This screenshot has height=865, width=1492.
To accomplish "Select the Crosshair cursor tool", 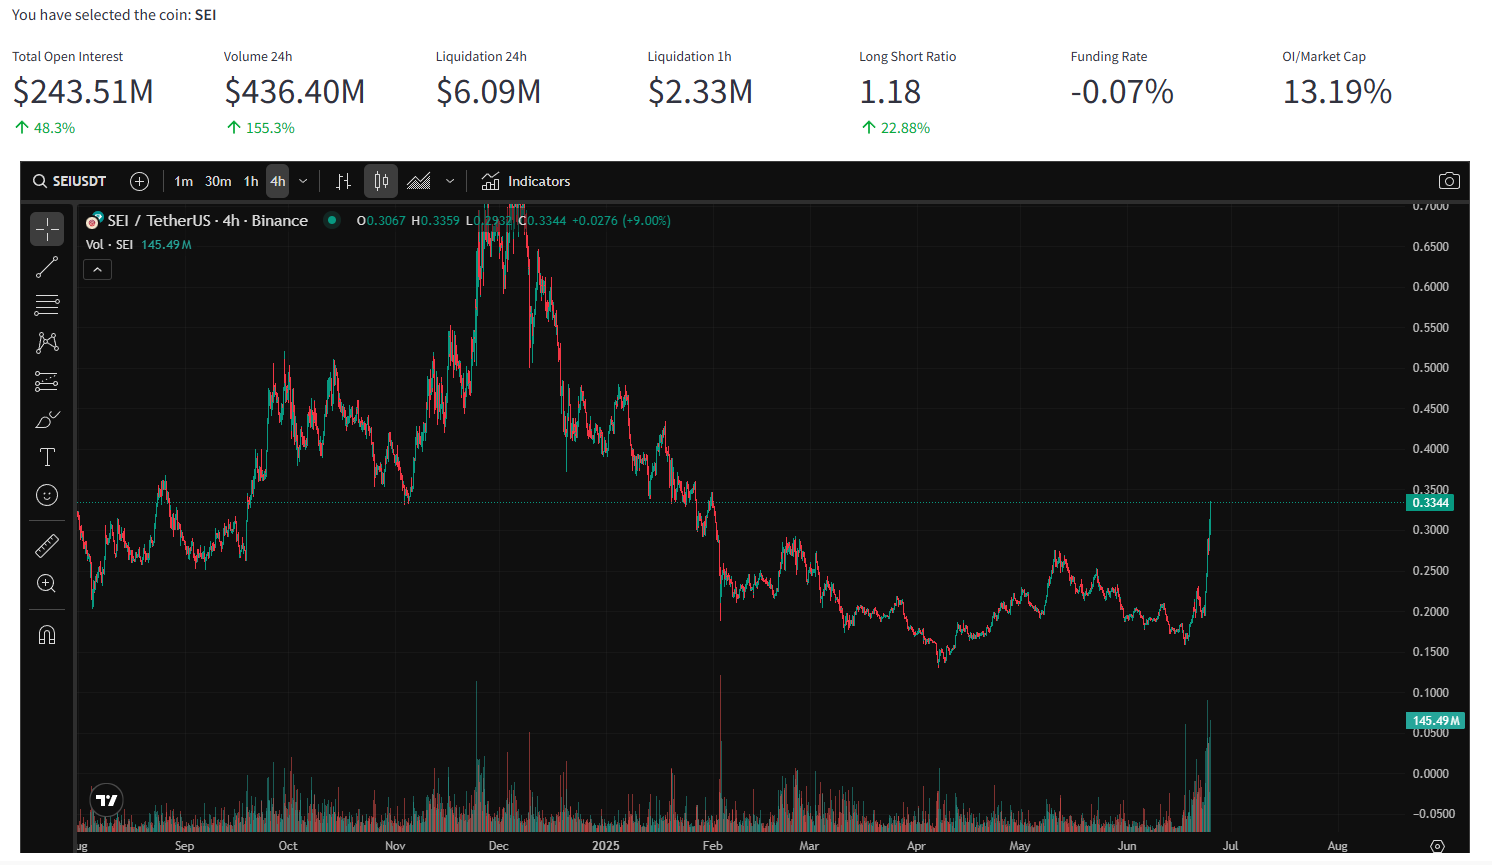I will 47,229.
